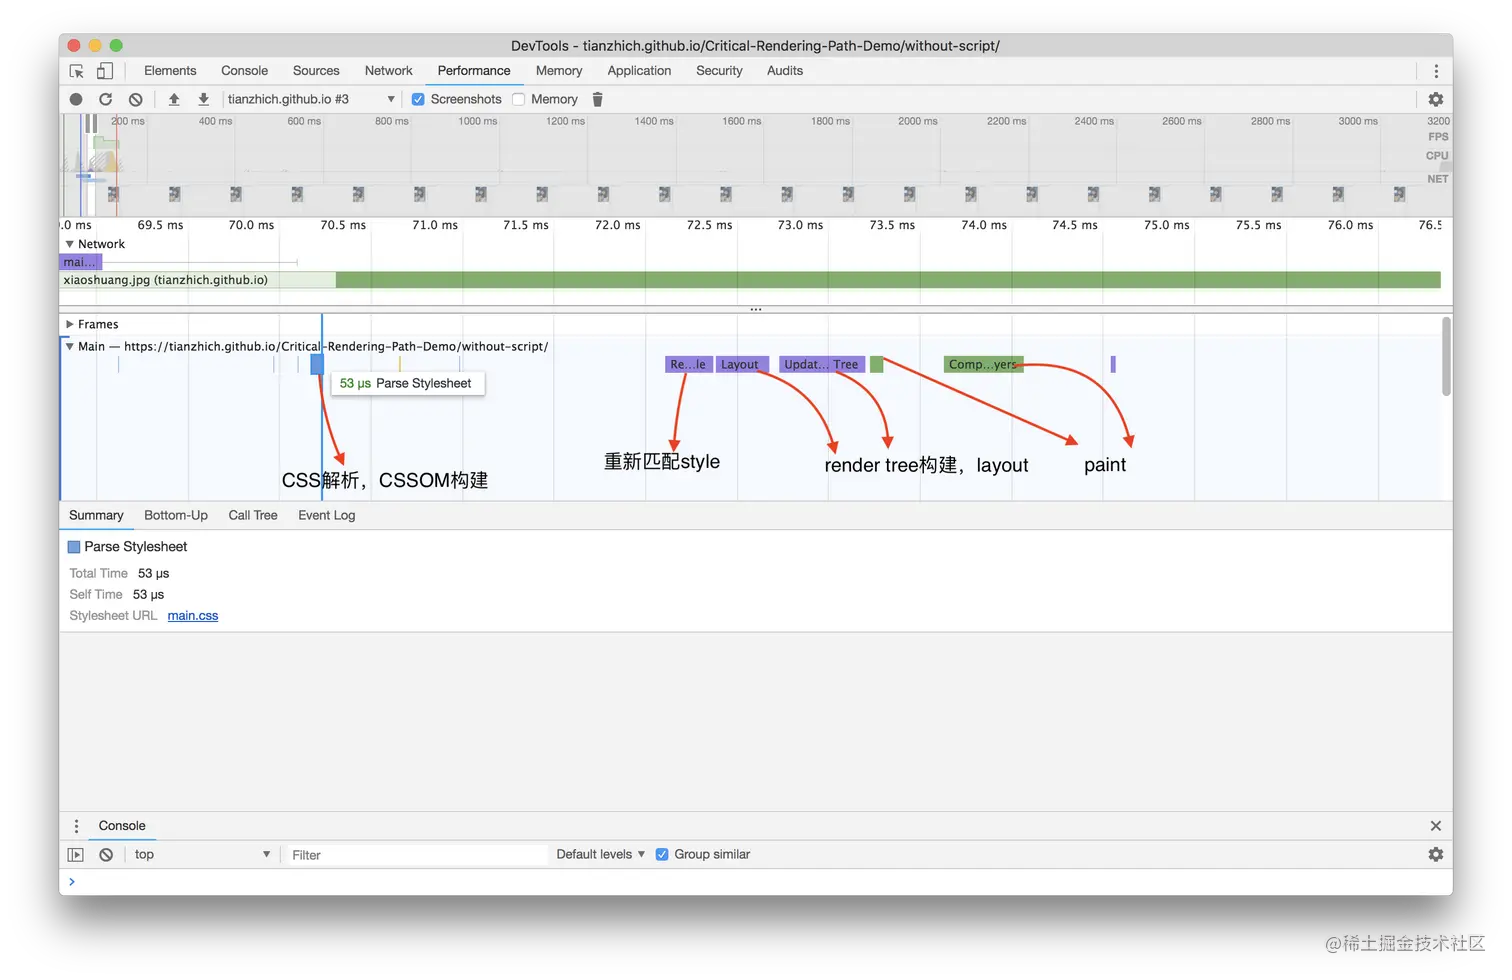Close the Console drawer
This screenshot has height=980, width=1512.
[1435, 826]
